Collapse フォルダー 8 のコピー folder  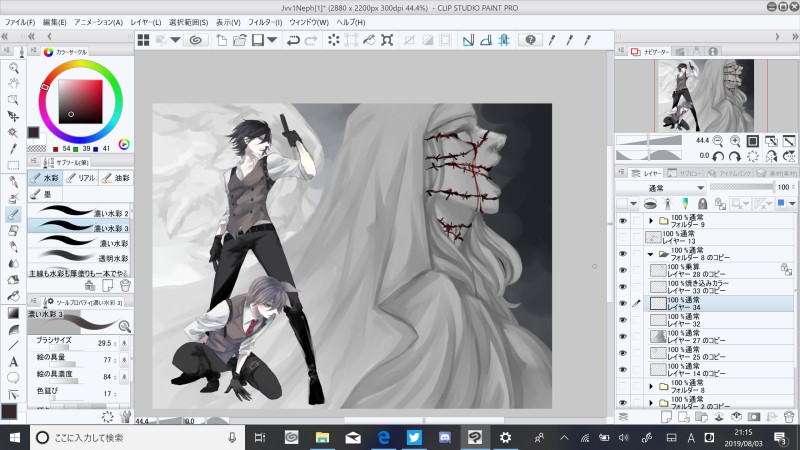(x=651, y=254)
